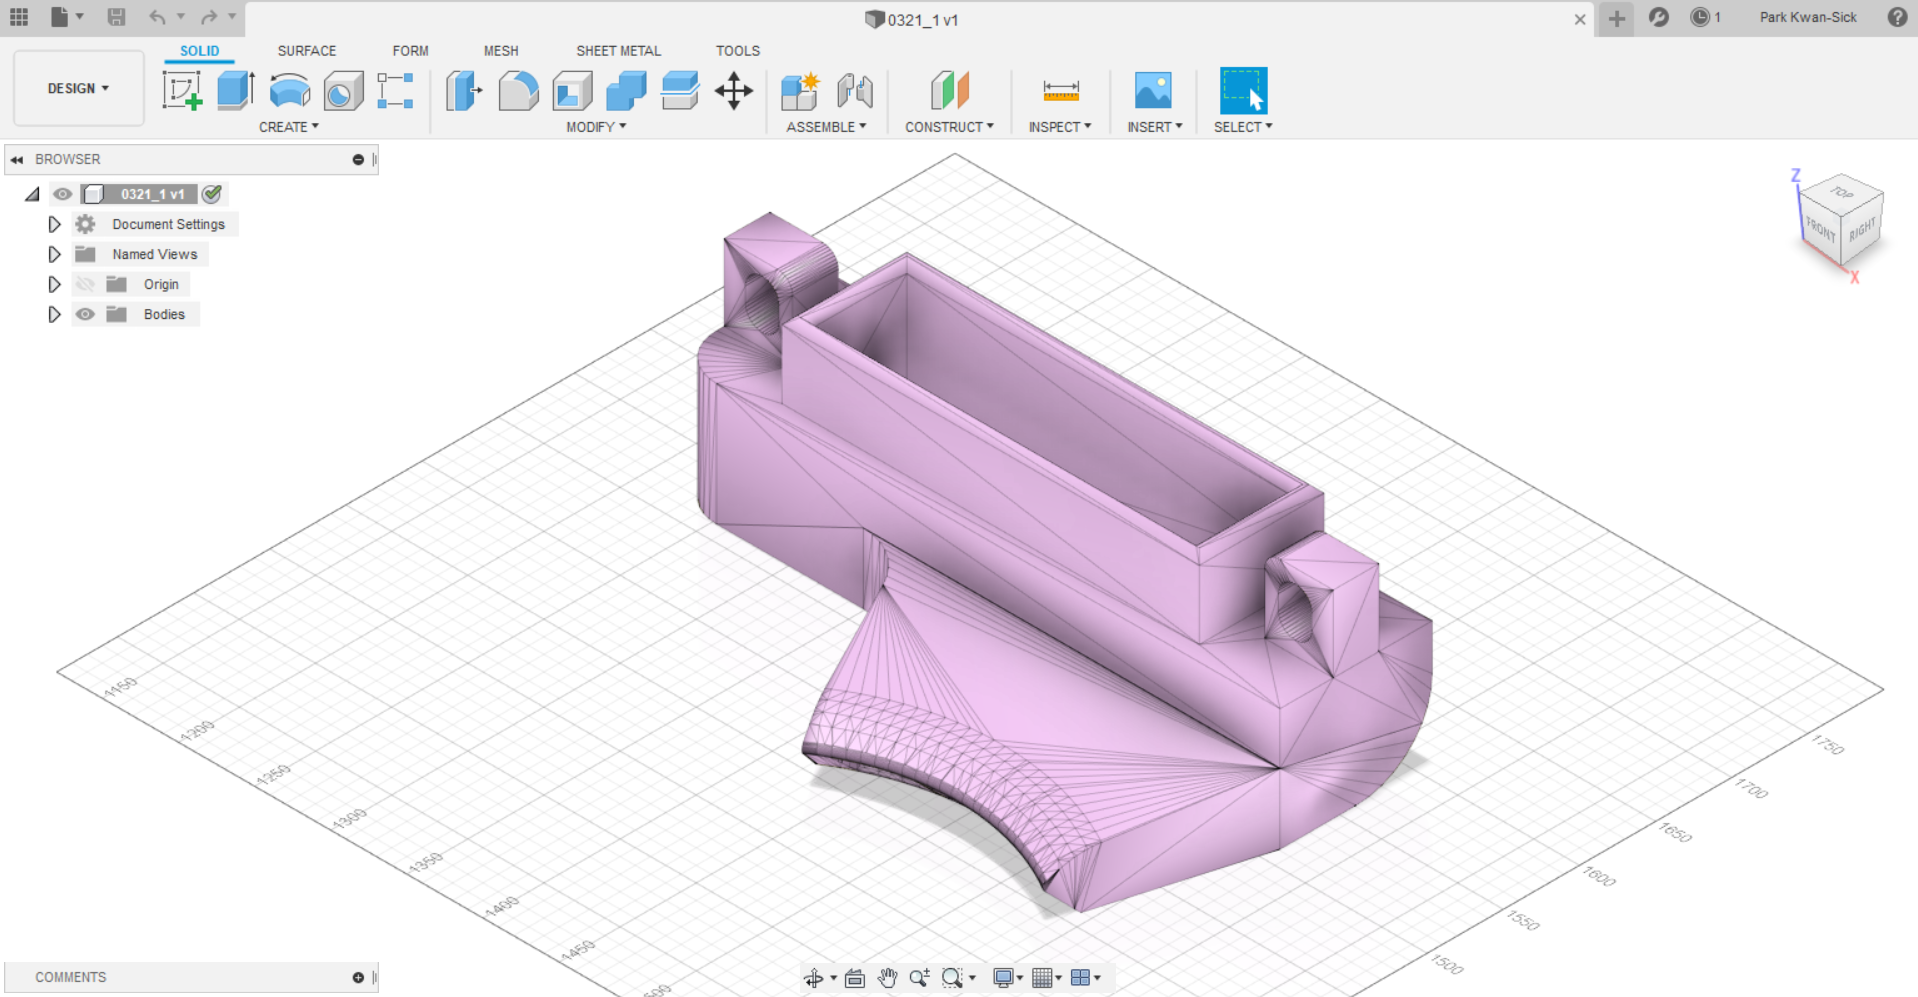Expand the Origin node
This screenshot has height=997, width=1918.
[x=54, y=284]
